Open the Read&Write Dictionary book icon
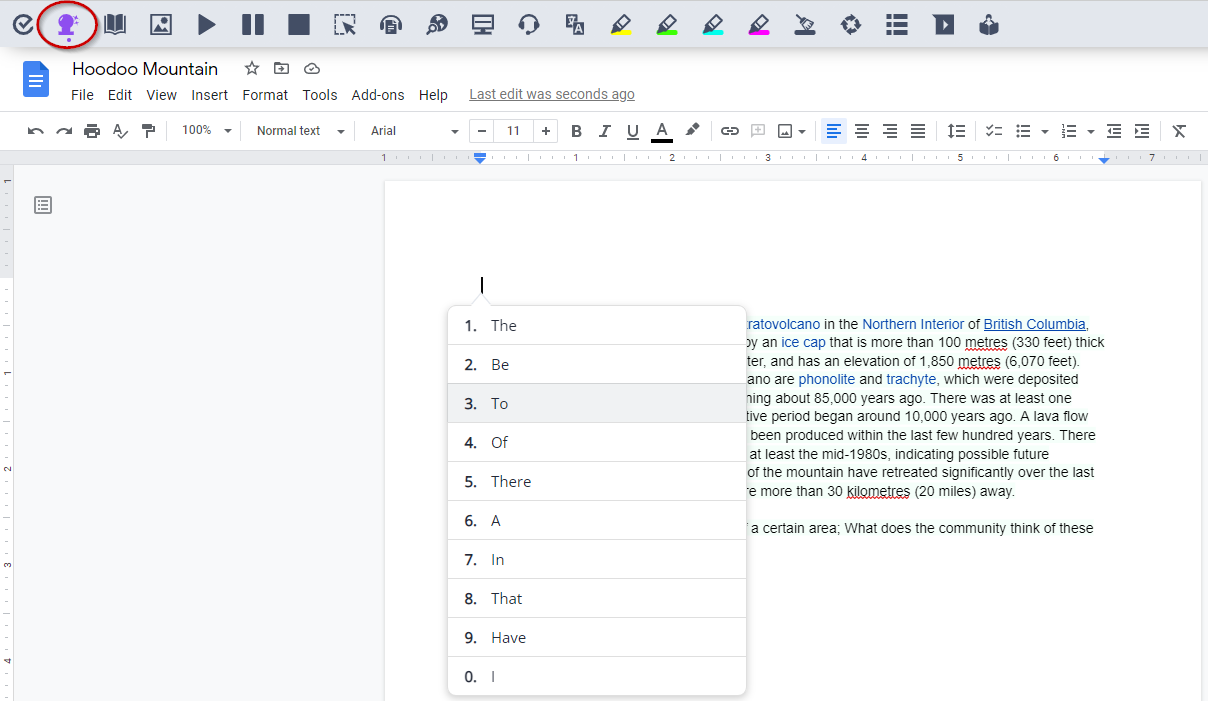This screenshot has width=1208, height=701. coord(115,25)
